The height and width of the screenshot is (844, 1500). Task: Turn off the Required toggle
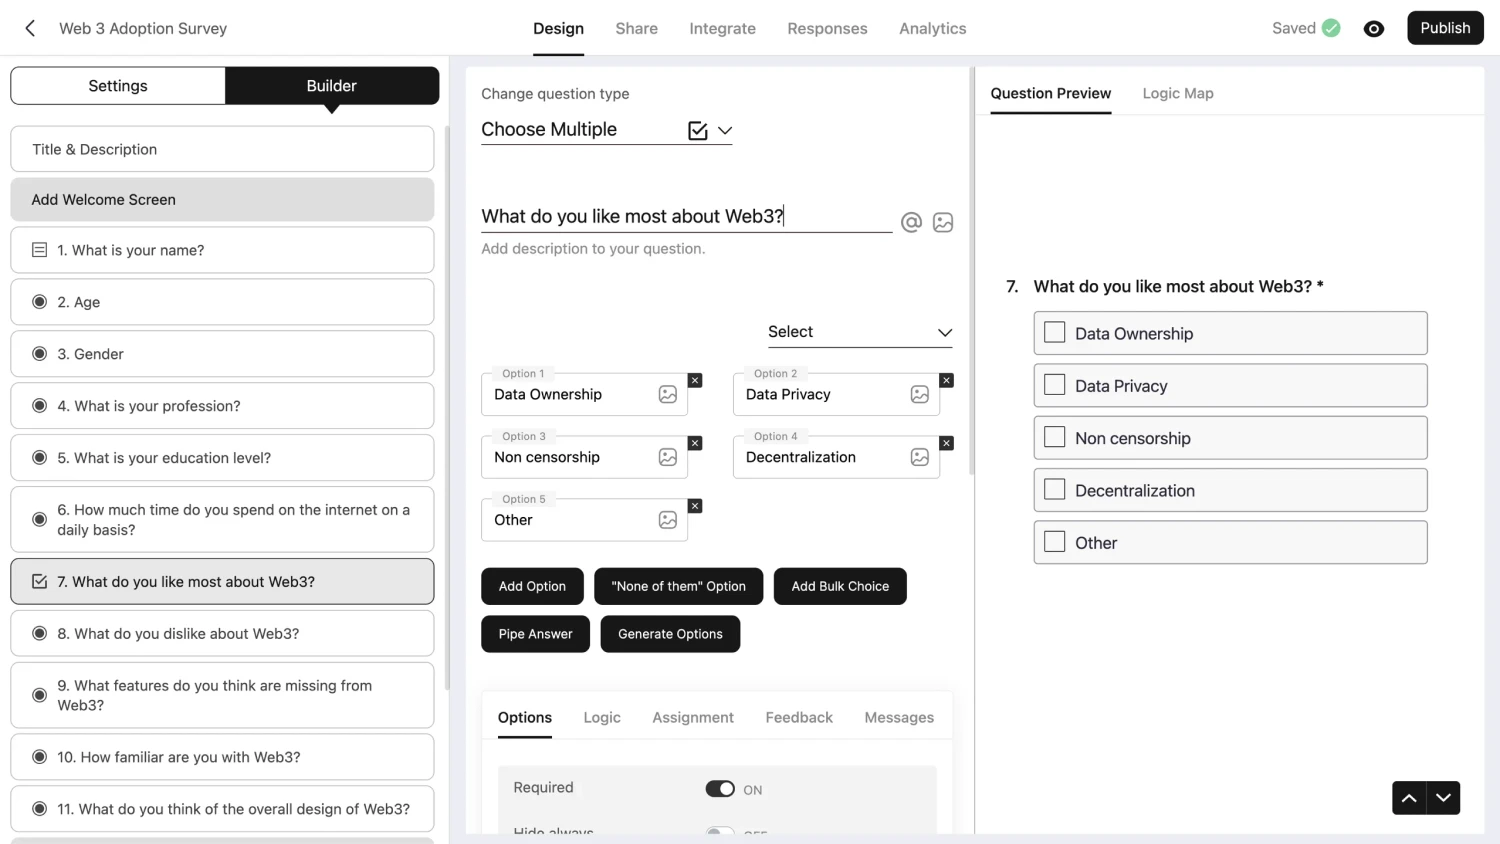(720, 788)
